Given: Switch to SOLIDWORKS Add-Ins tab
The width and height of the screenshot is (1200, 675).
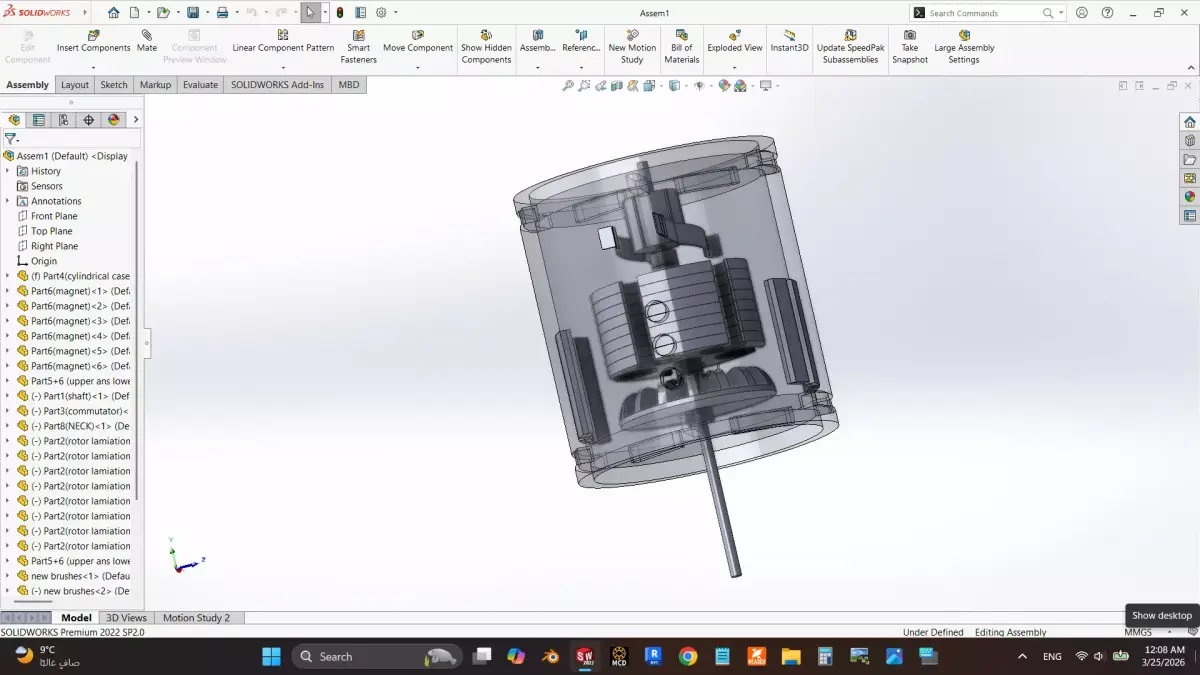Looking at the screenshot, I should pyautogui.click(x=277, y=85).
